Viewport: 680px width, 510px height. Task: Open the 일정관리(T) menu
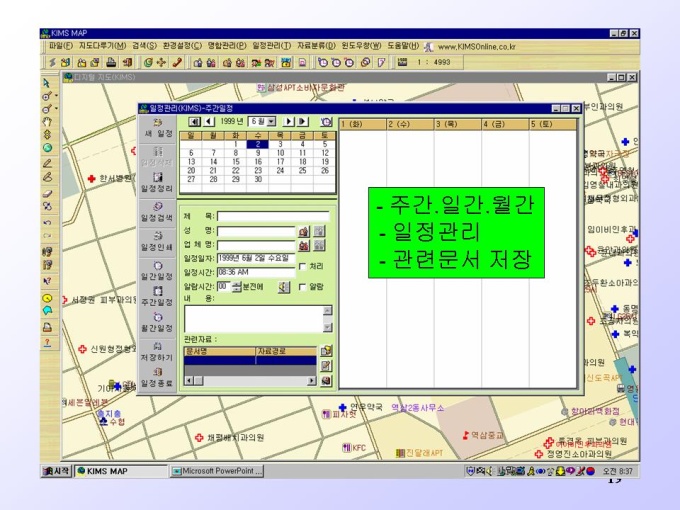(x=272, y=46)
